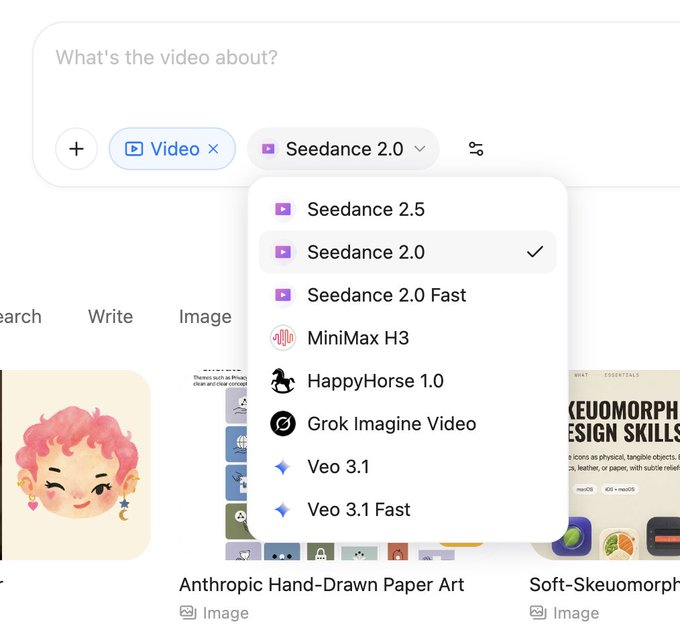Click the plus attachment button
Viewport: 680px width, 638px height.
[x=76, y=149]
